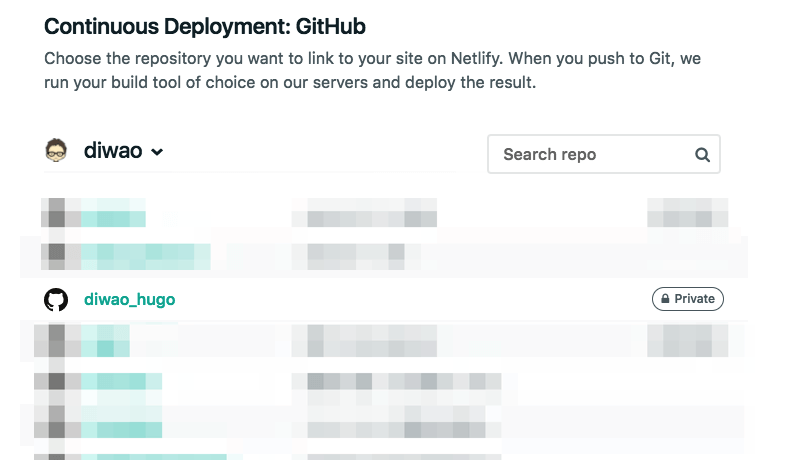Image resolution: width=793 pixels, height=460 pixels.
Task: Open the diwao account name selector
Action: (x=112, y=152)
